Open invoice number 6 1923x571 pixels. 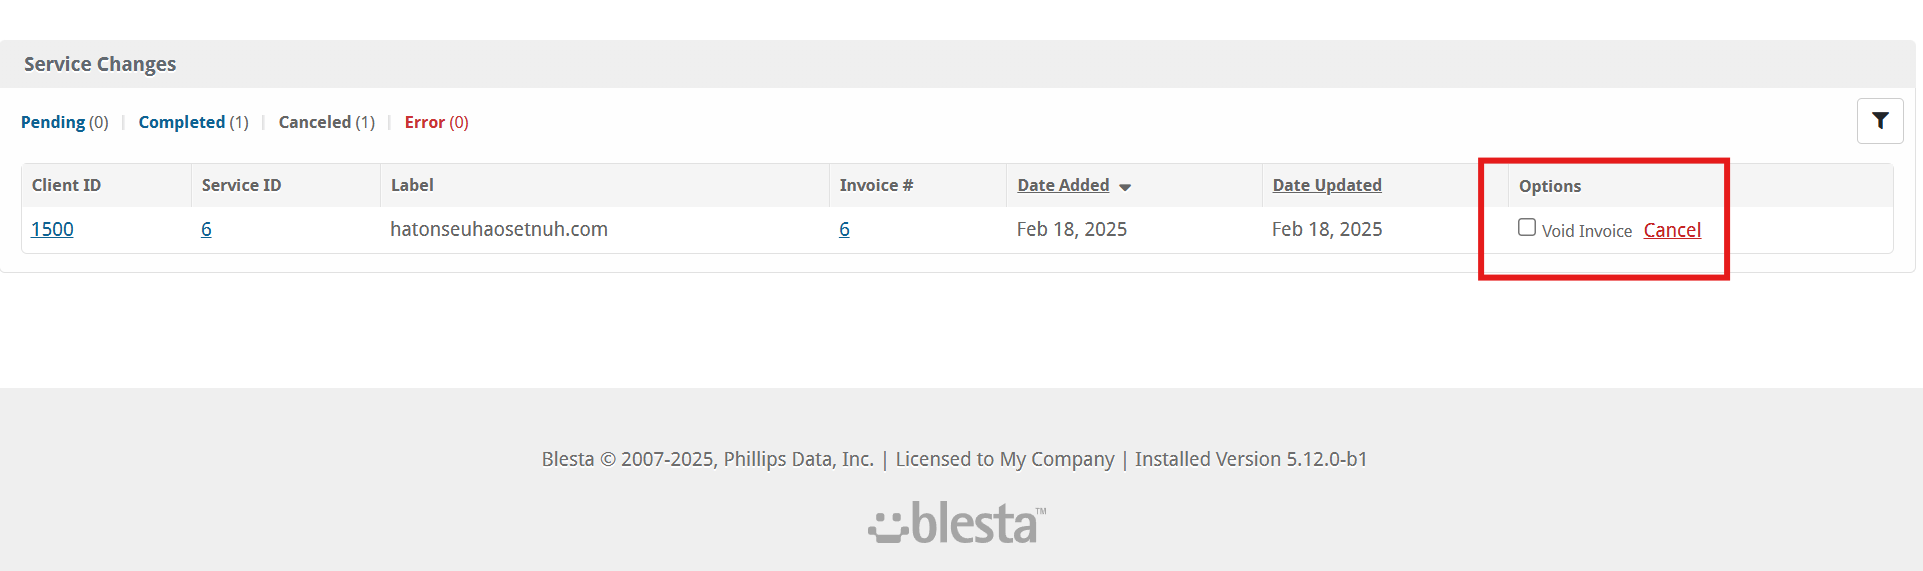coord(844,229)
